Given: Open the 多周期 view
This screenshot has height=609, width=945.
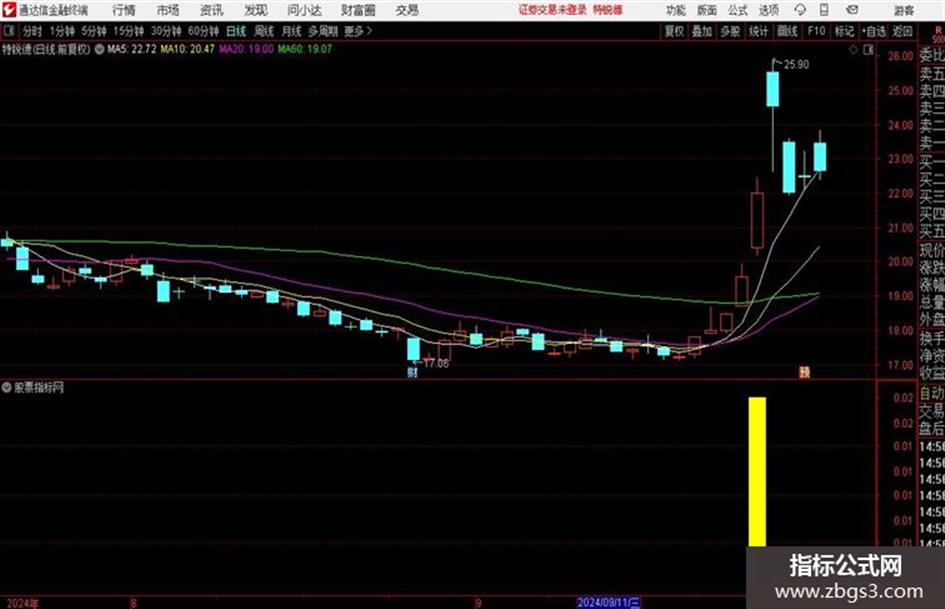Looking at the screenshot, I should pyautogui.click(x=323, y=31).
